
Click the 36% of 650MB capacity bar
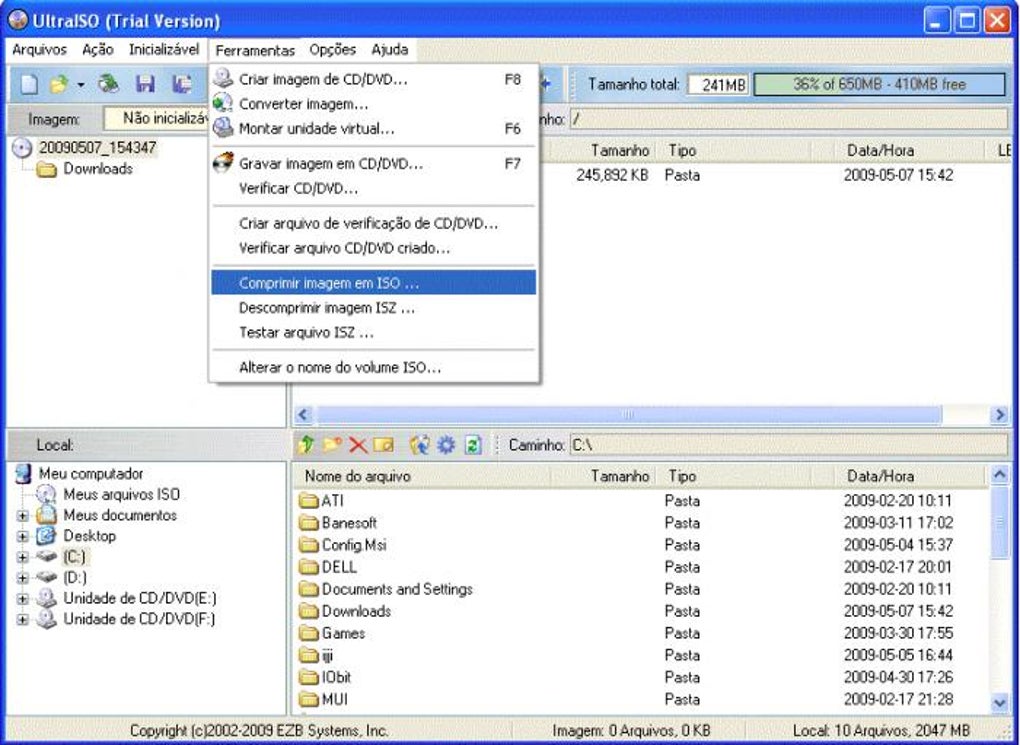[880, 85]
